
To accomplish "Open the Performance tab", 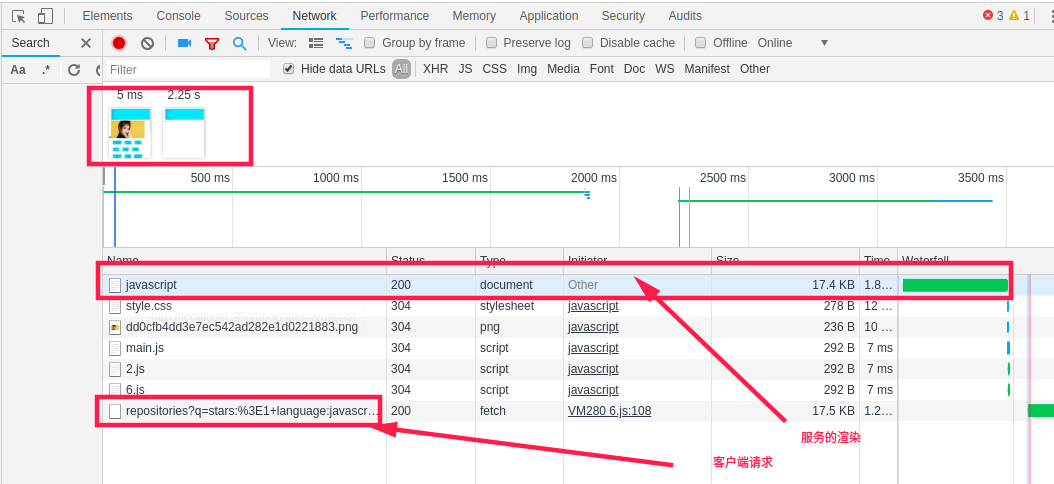I will [x=394, y=16].
